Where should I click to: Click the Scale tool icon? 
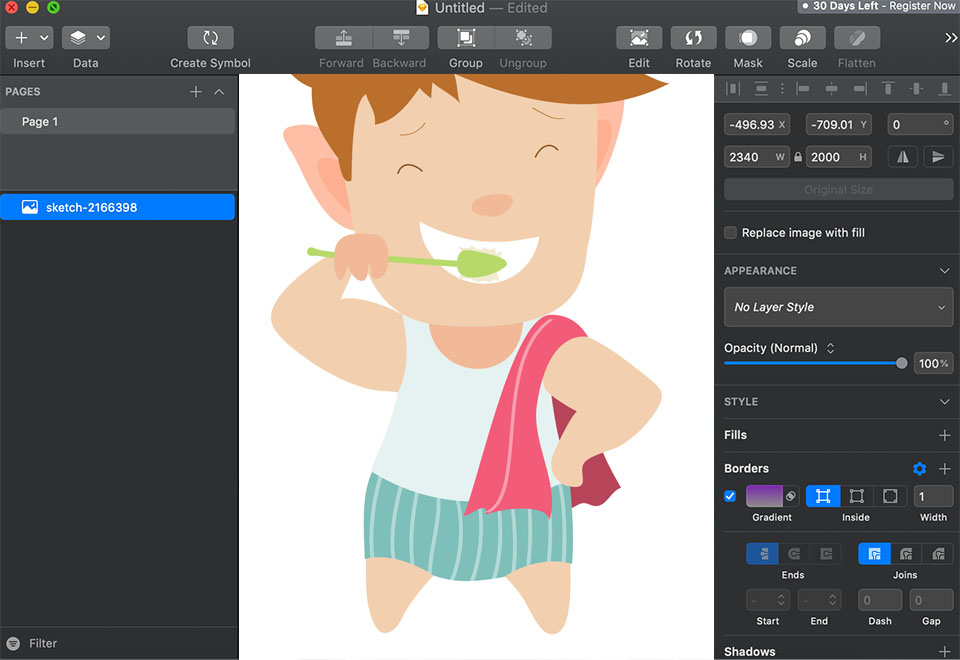point(802,38)
